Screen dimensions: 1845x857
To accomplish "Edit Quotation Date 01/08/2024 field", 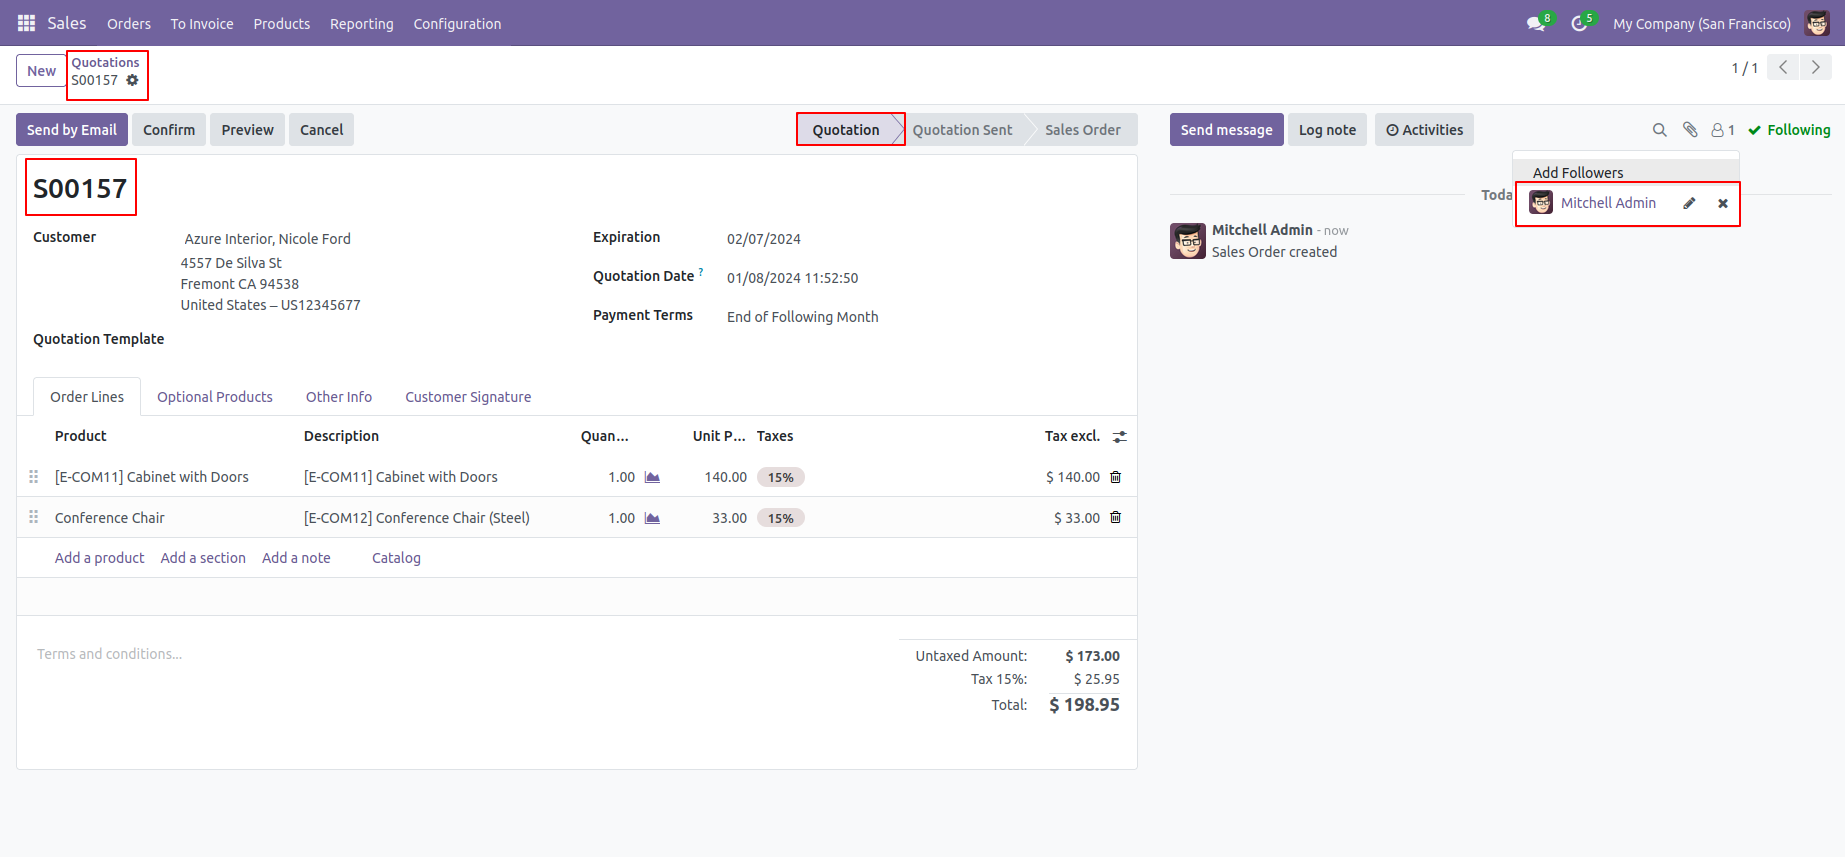I will coord(792,278).
